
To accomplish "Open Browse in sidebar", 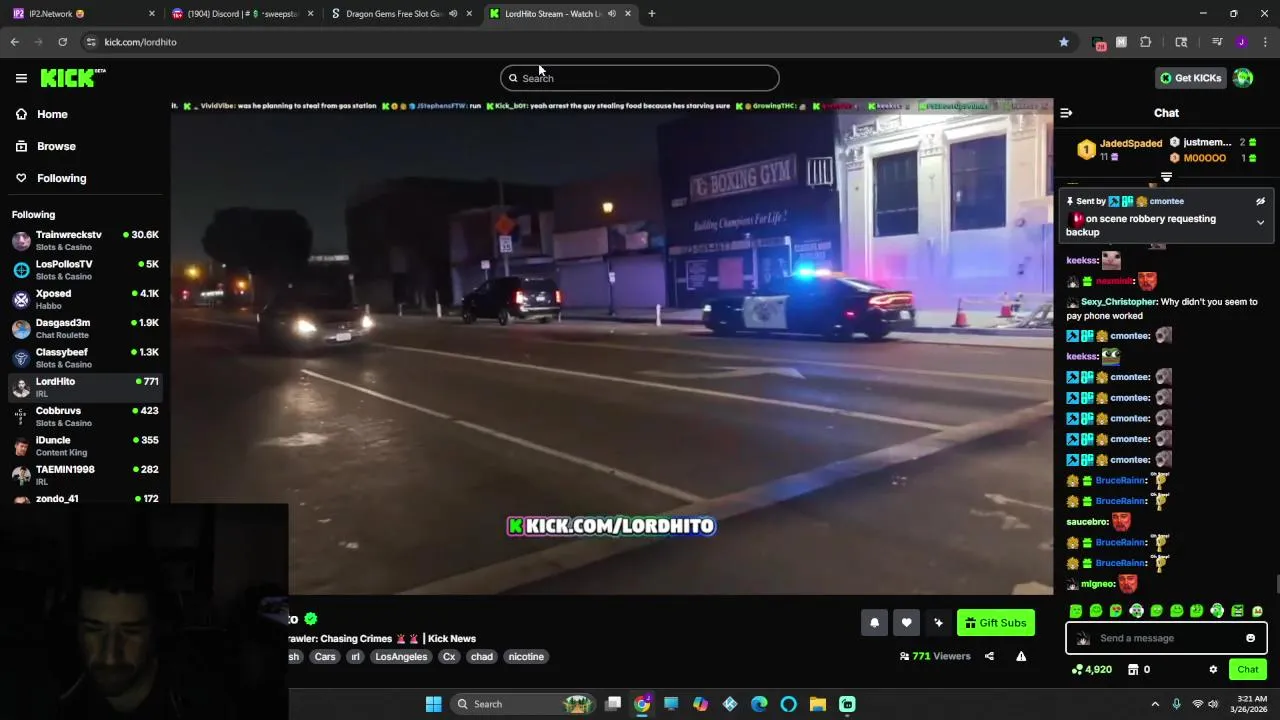I will [56, 146].
